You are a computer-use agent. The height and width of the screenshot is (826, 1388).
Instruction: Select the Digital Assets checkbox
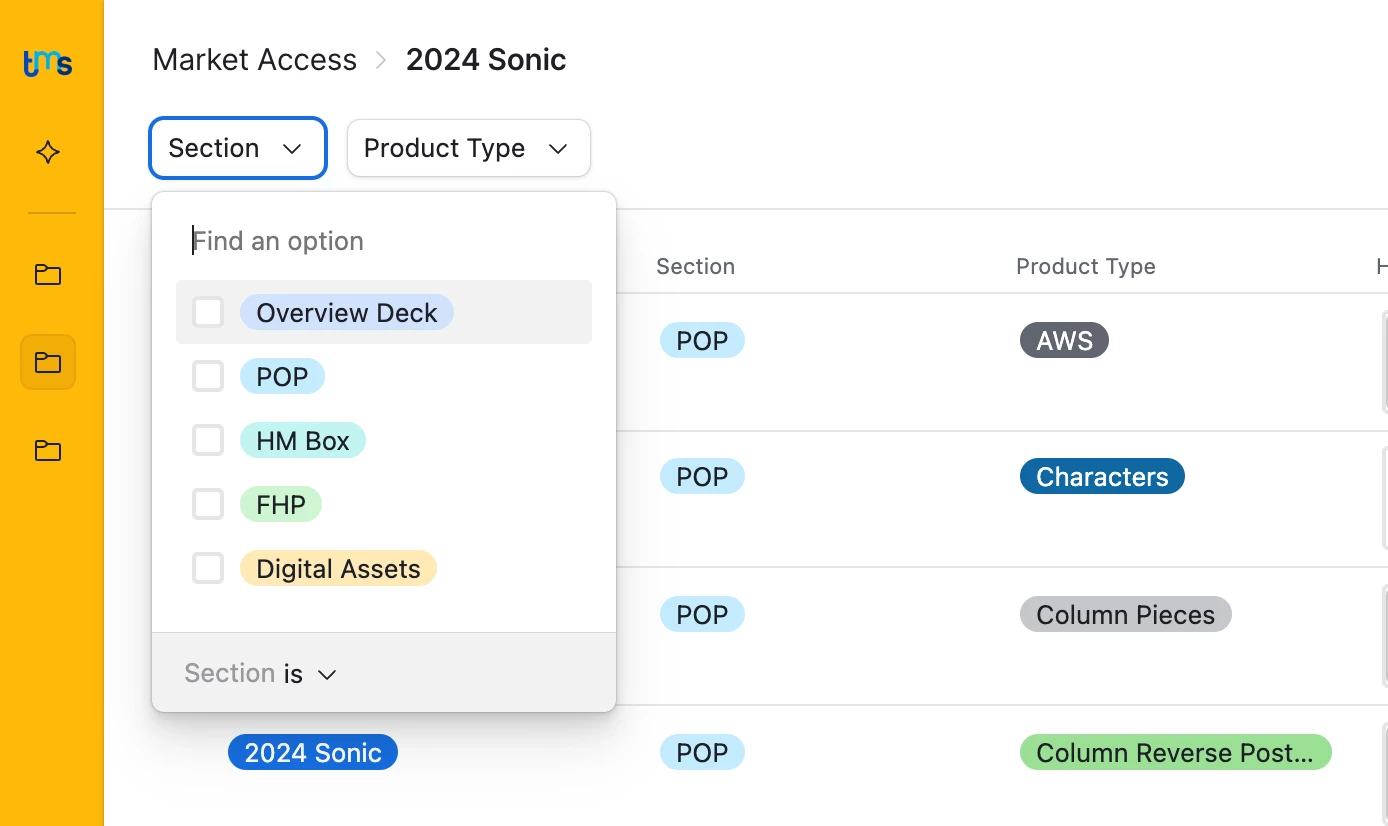(x=208, y=569)
